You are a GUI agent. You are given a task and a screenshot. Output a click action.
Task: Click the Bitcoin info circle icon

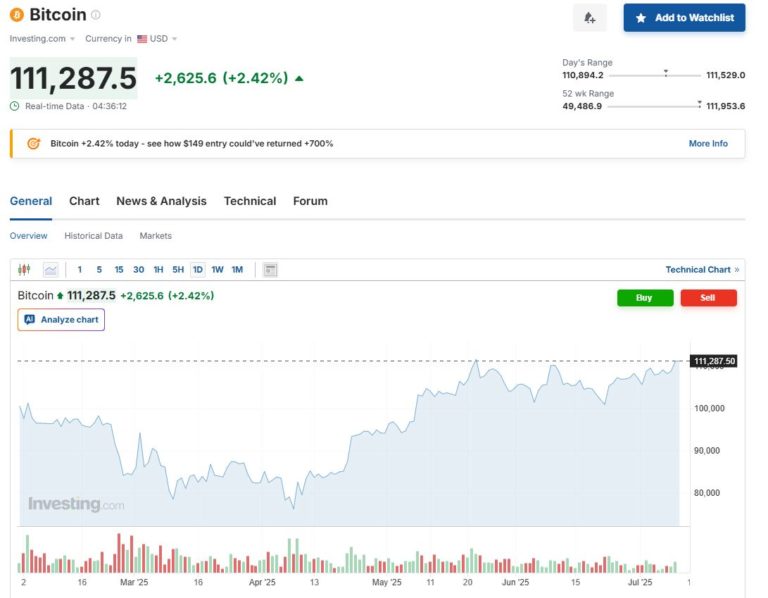(x=96, y=15)
